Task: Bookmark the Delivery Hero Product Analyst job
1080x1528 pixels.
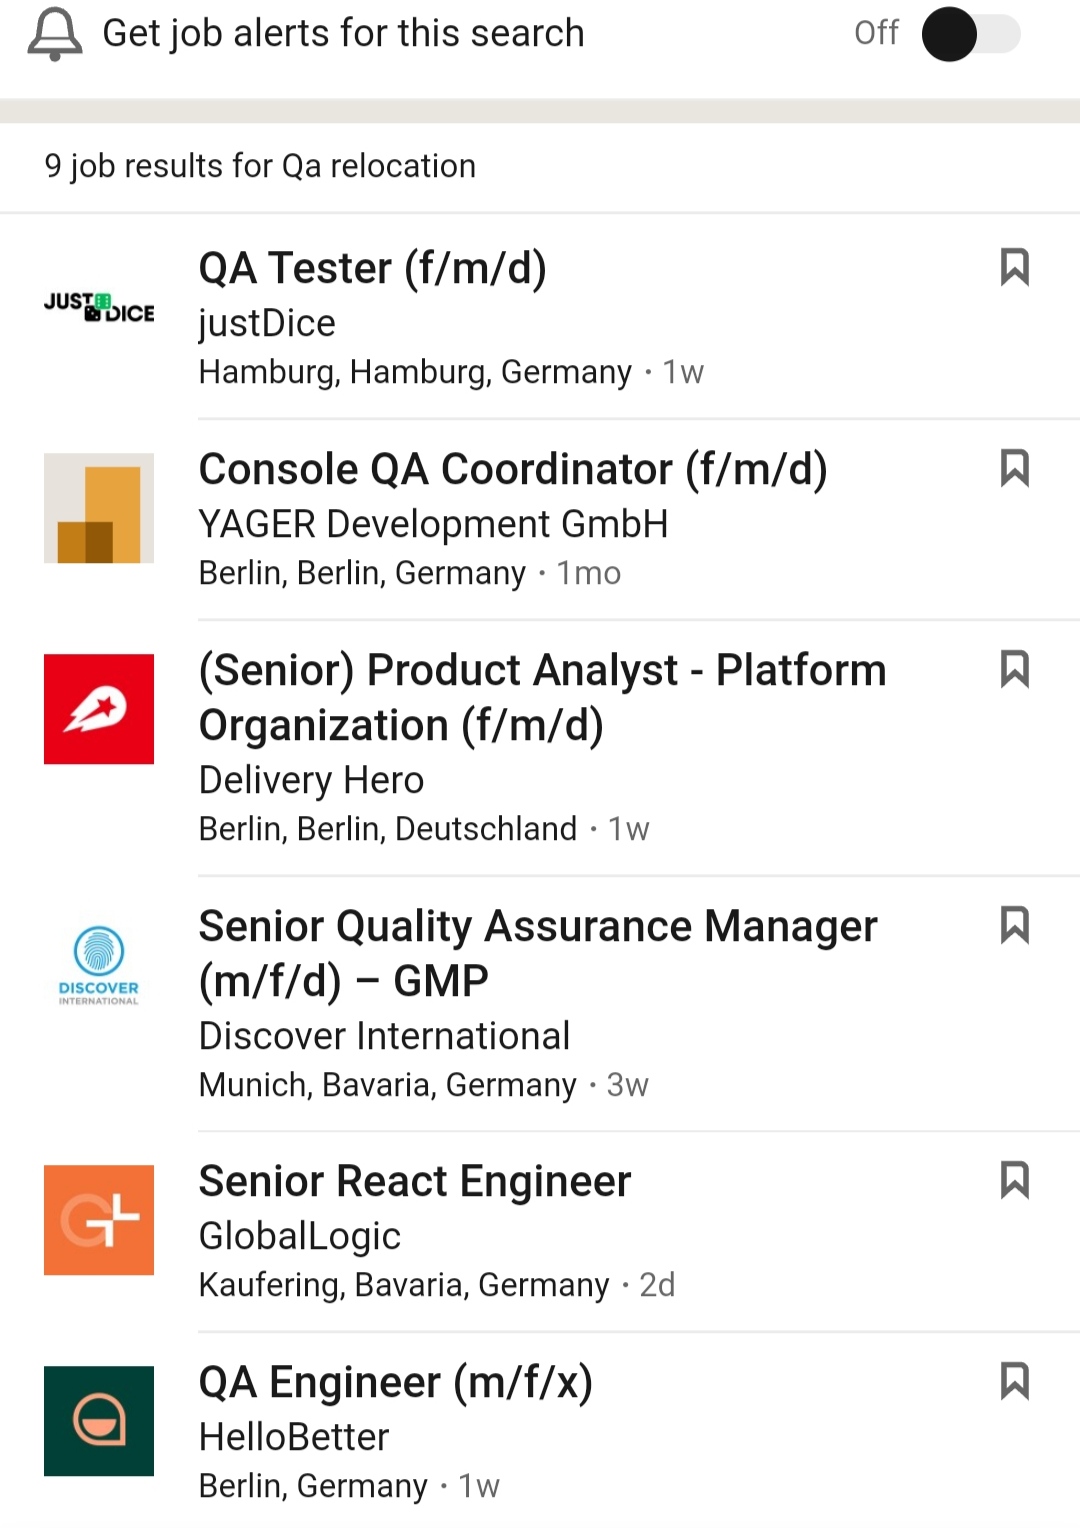Action: point(1014,669)
